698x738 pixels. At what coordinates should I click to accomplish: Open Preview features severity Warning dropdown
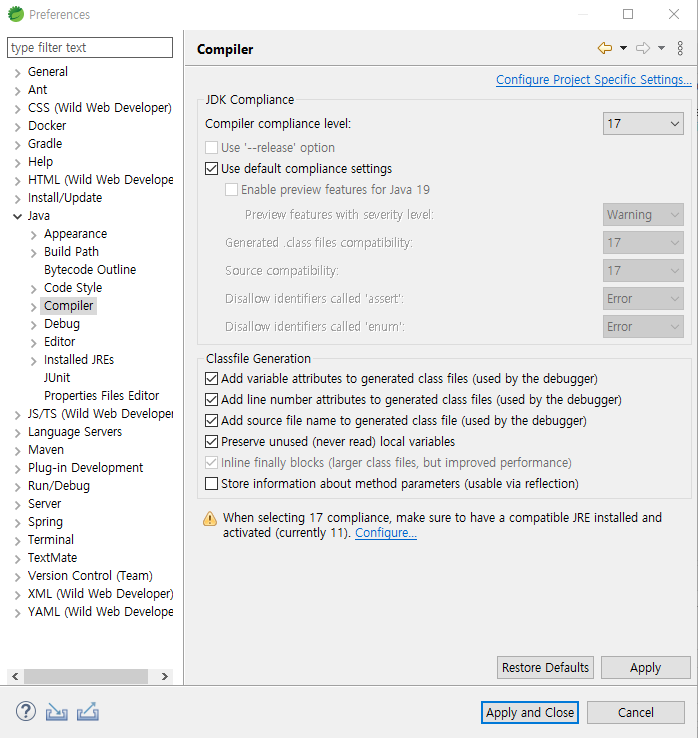643,215
